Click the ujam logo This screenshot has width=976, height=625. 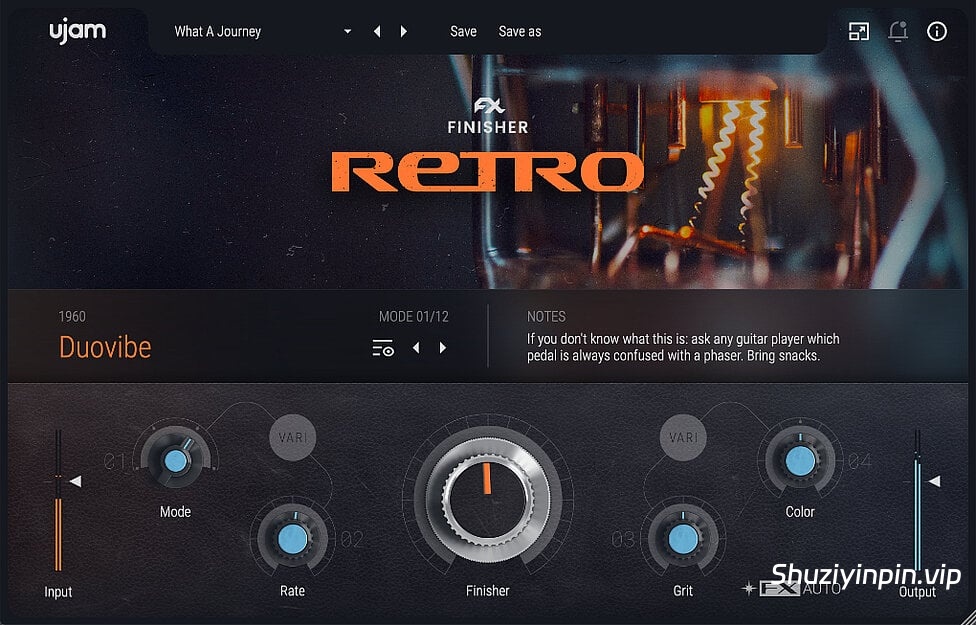[x=78, y=31]
